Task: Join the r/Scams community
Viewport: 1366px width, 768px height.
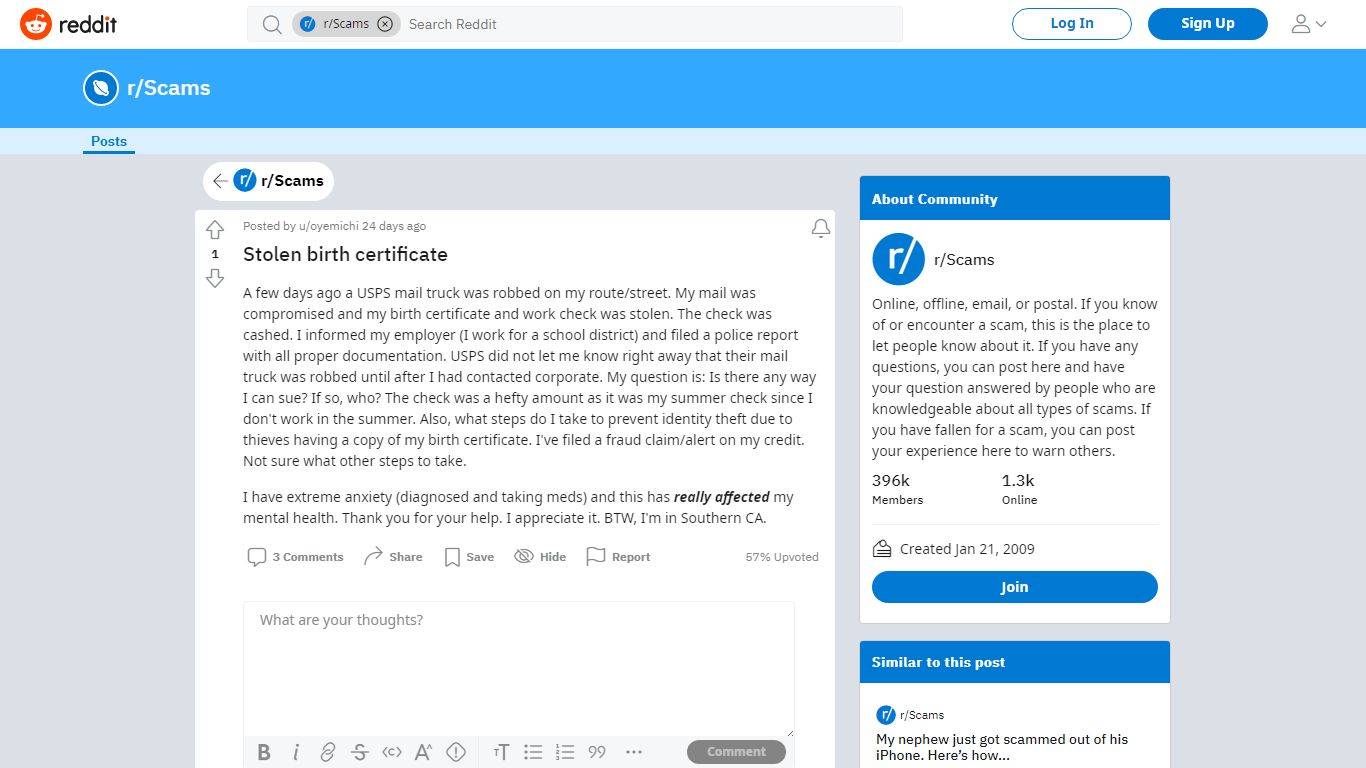Action: (x=1014, y=587)
